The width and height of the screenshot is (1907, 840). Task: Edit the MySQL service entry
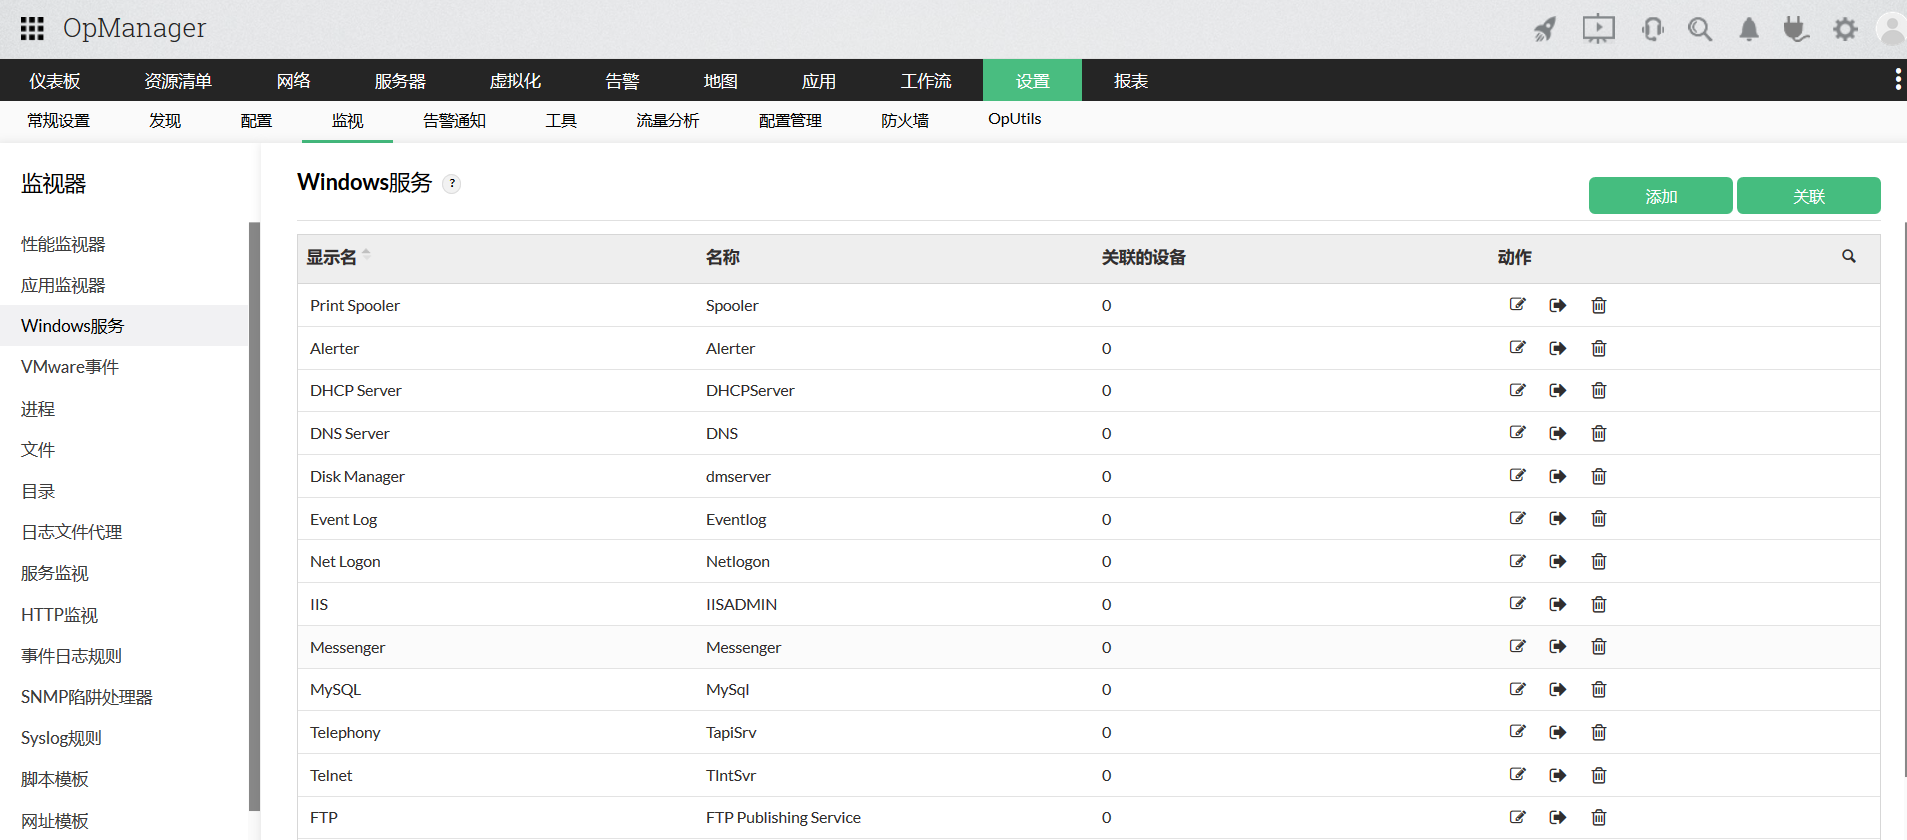pos(1517,689)
